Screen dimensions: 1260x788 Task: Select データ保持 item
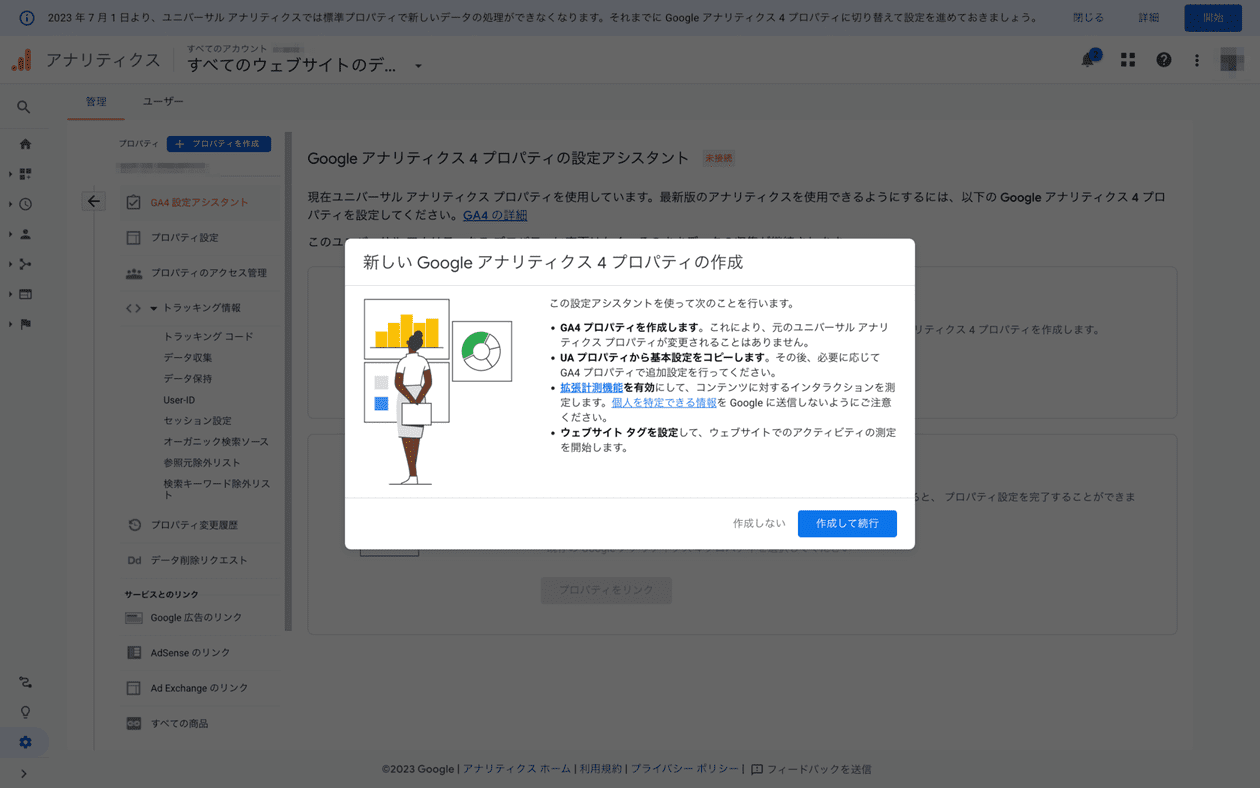coord(188,379)
